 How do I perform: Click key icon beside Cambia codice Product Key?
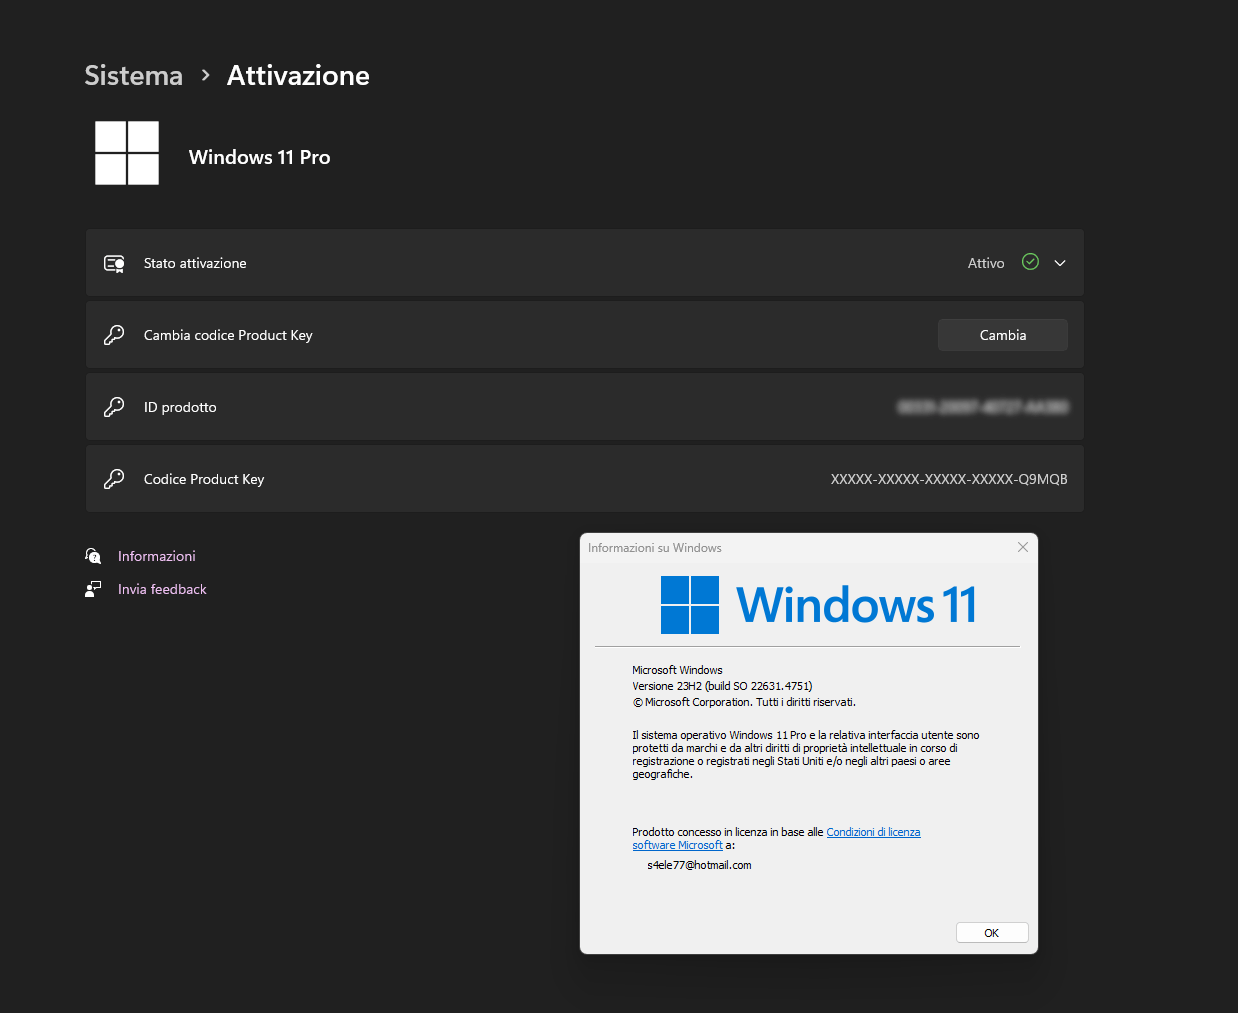click(x=114, y=335)
